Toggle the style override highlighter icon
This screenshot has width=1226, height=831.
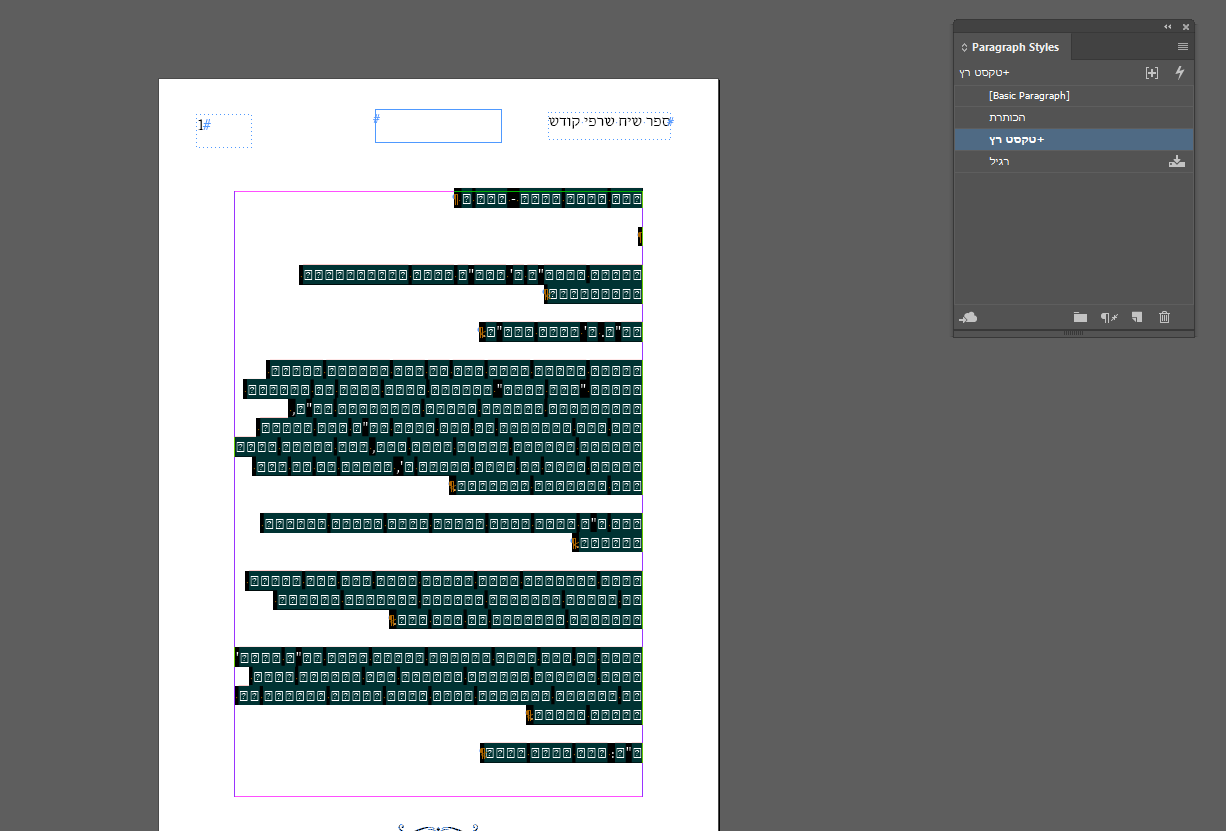pos(1152,73)
